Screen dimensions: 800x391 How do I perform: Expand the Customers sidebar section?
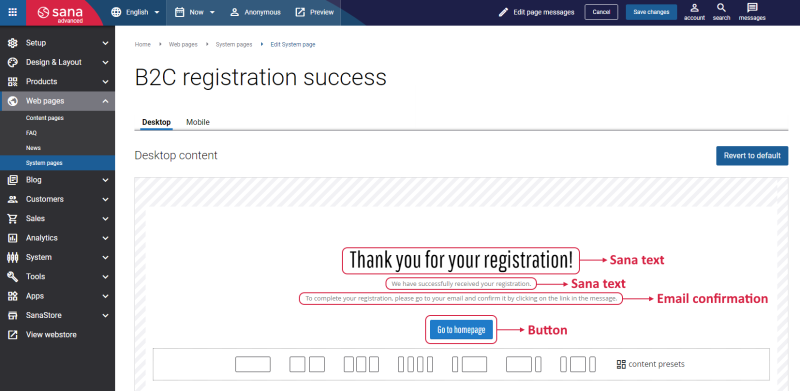[x=57, y=199]
